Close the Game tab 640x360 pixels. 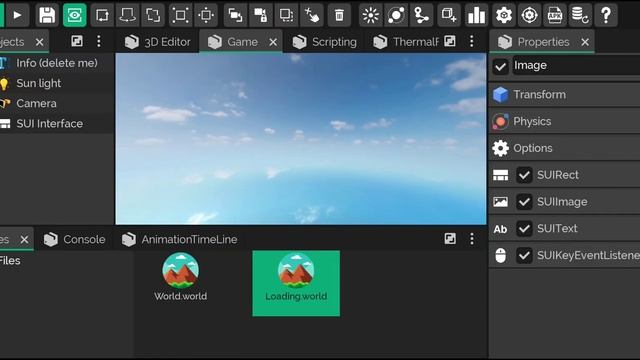[x=273, y=42]
